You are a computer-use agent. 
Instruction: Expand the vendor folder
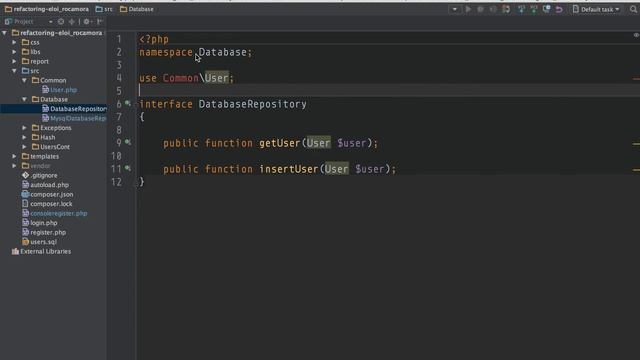[14, 166]
